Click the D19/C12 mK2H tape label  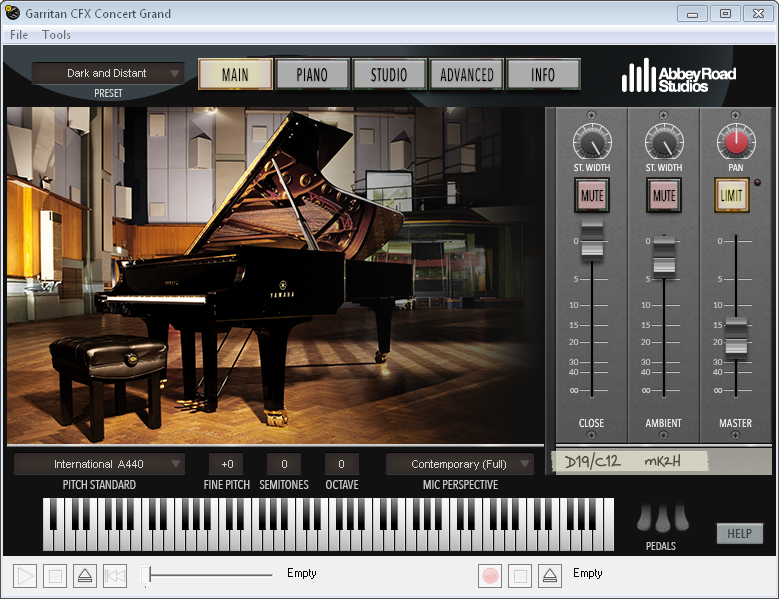(631, 461)
